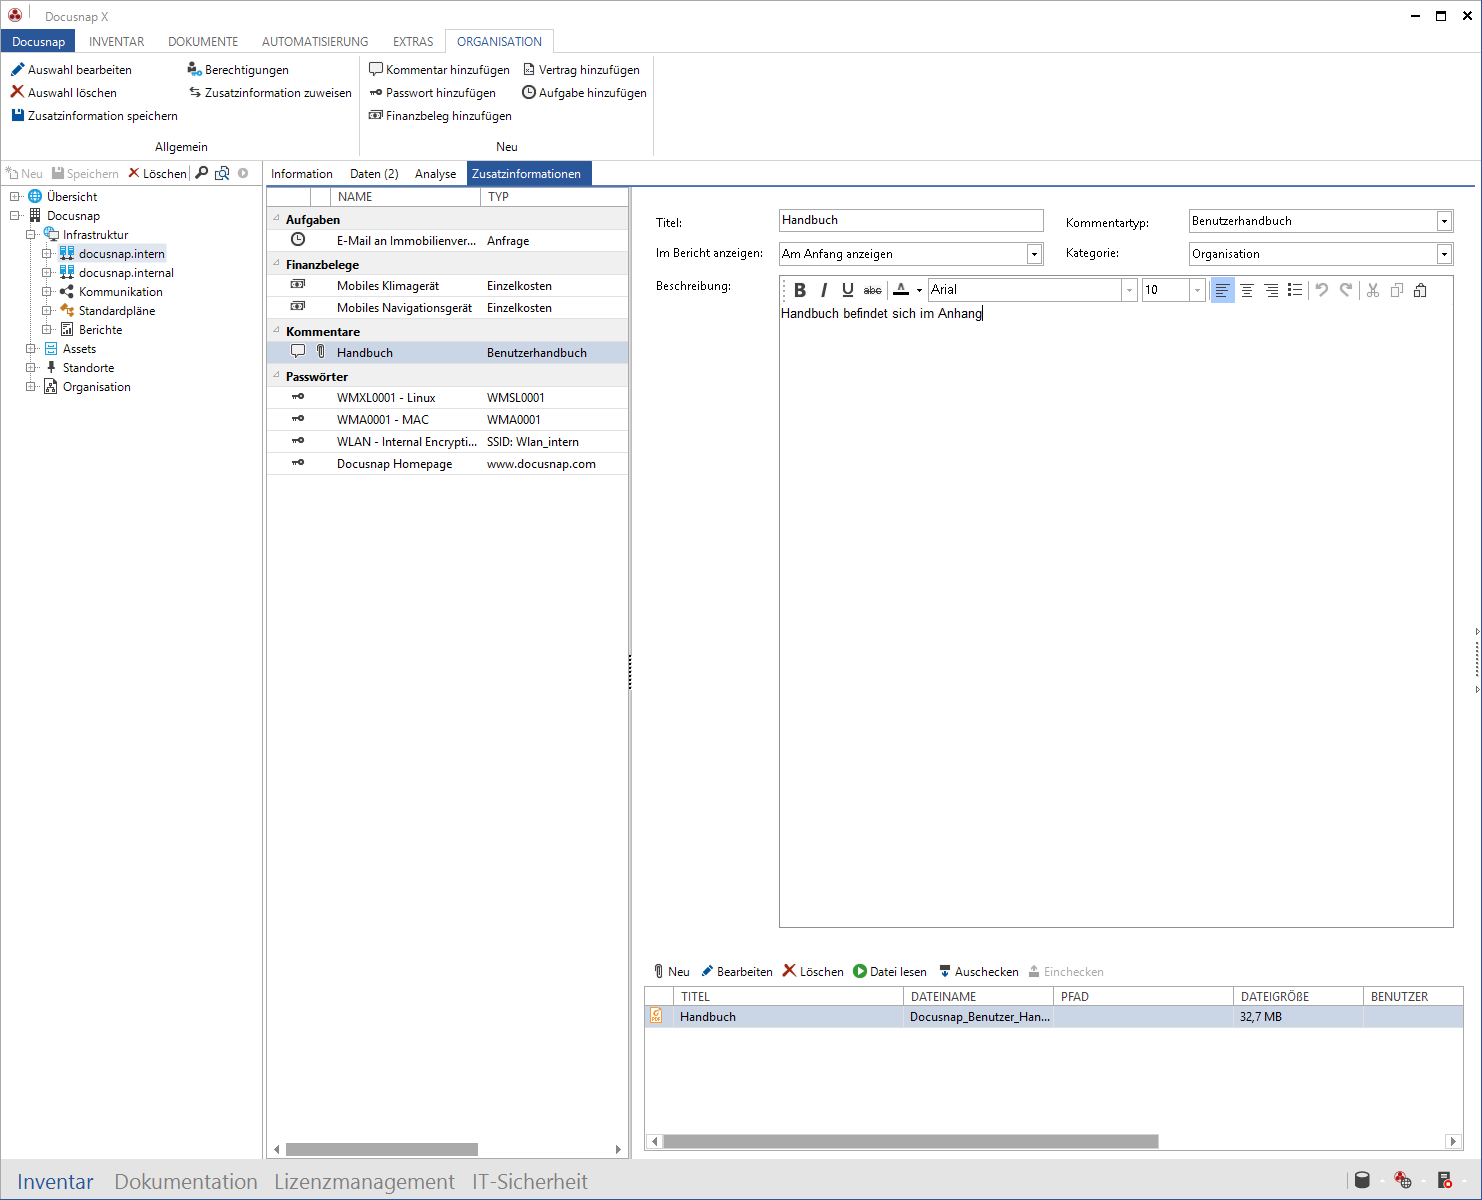Select Kommunikation in the tree
Image resolution: width=1482 pixels, height=1200 pixels.
(x=120, y=292)
